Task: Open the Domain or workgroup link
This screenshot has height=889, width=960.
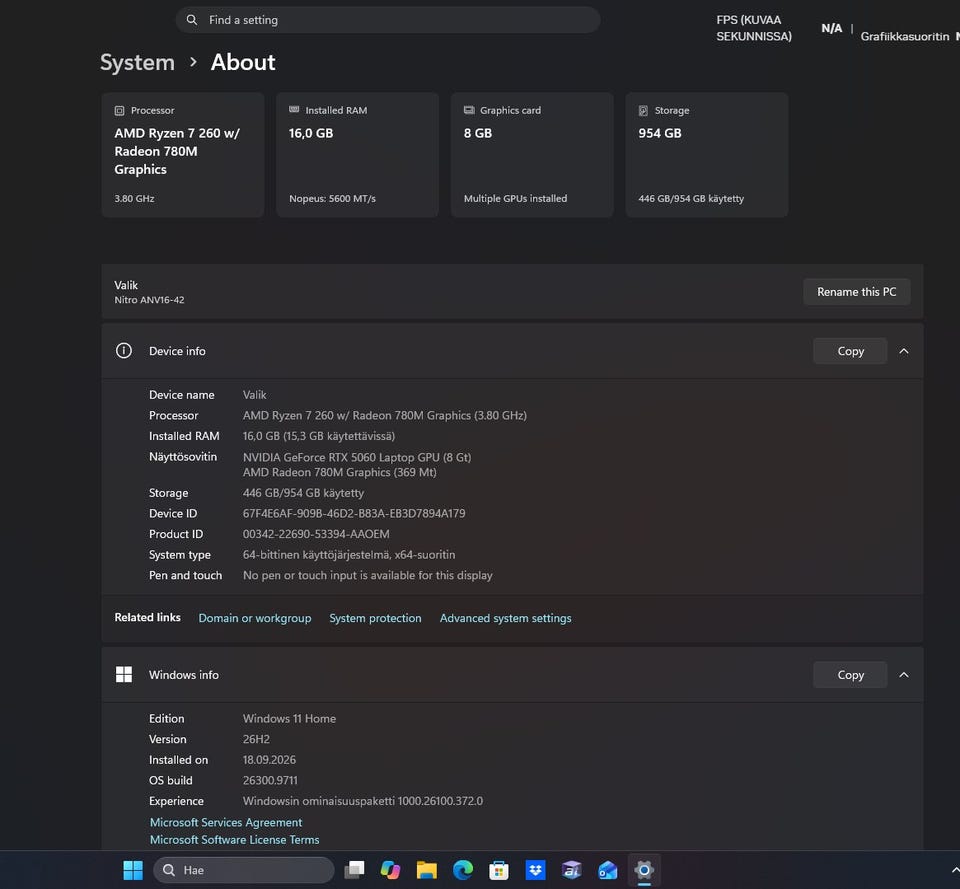Action: pyautogui.click(x=255, y=618)
